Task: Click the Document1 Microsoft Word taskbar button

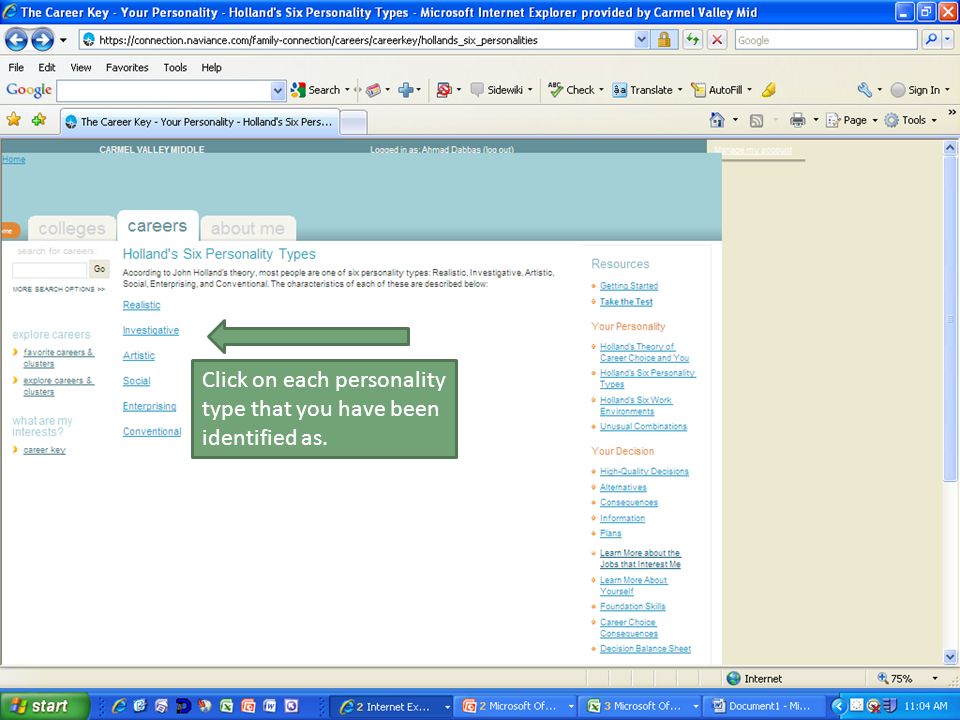Action: pyautogui.click(x=762, y=706)
